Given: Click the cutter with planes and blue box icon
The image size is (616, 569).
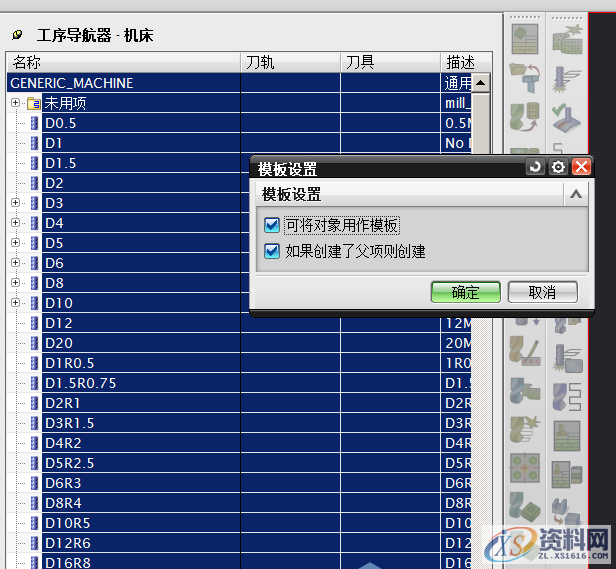Looking at the screenshot, I should 567,358.
